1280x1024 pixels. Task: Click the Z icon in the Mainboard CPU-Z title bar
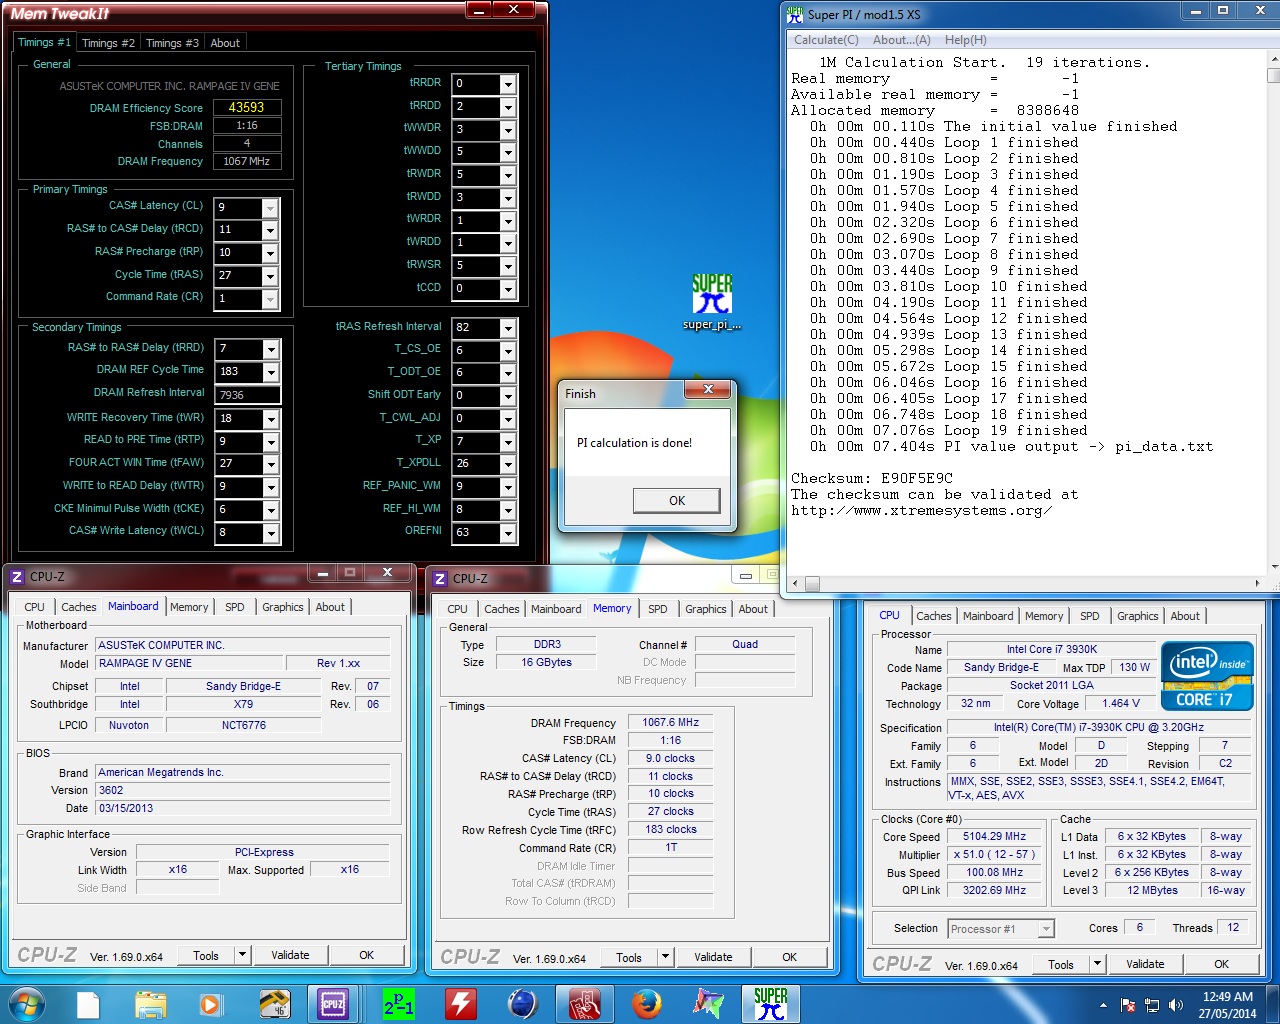16,577
